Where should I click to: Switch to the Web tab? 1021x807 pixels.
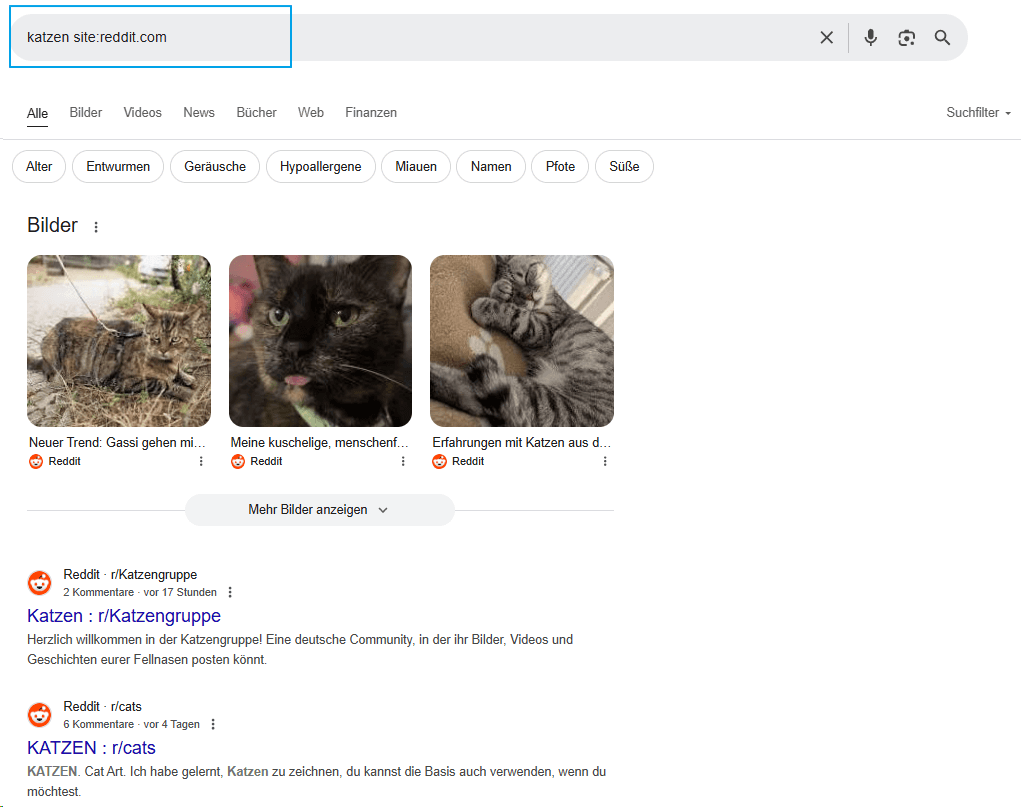pos(311,113)
